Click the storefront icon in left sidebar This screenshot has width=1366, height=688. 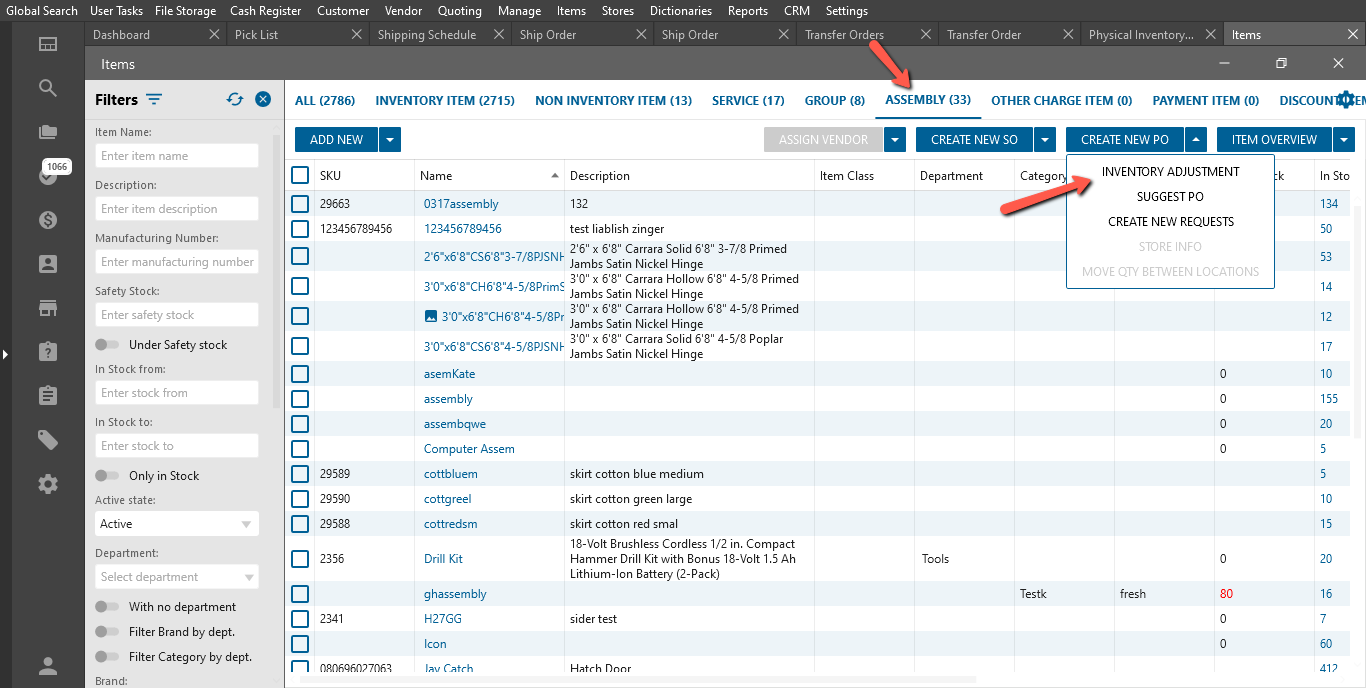[48, 308]
